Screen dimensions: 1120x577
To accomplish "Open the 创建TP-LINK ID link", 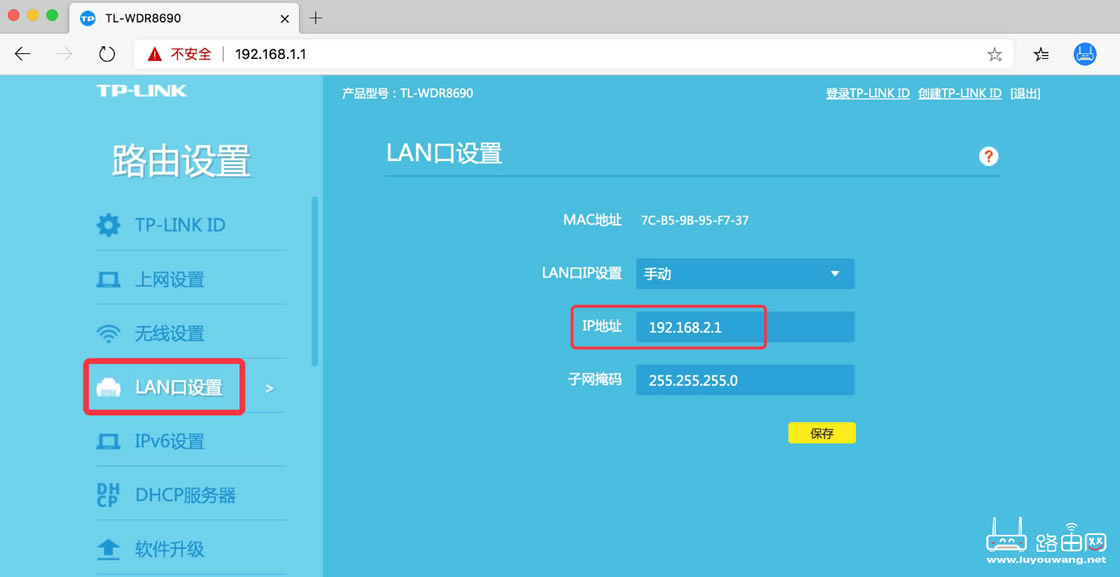I will click(x=960, y=92).
